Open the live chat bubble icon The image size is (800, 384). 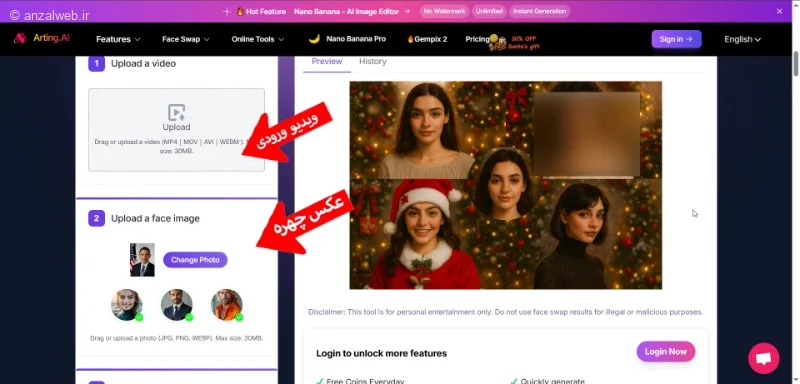763,359
